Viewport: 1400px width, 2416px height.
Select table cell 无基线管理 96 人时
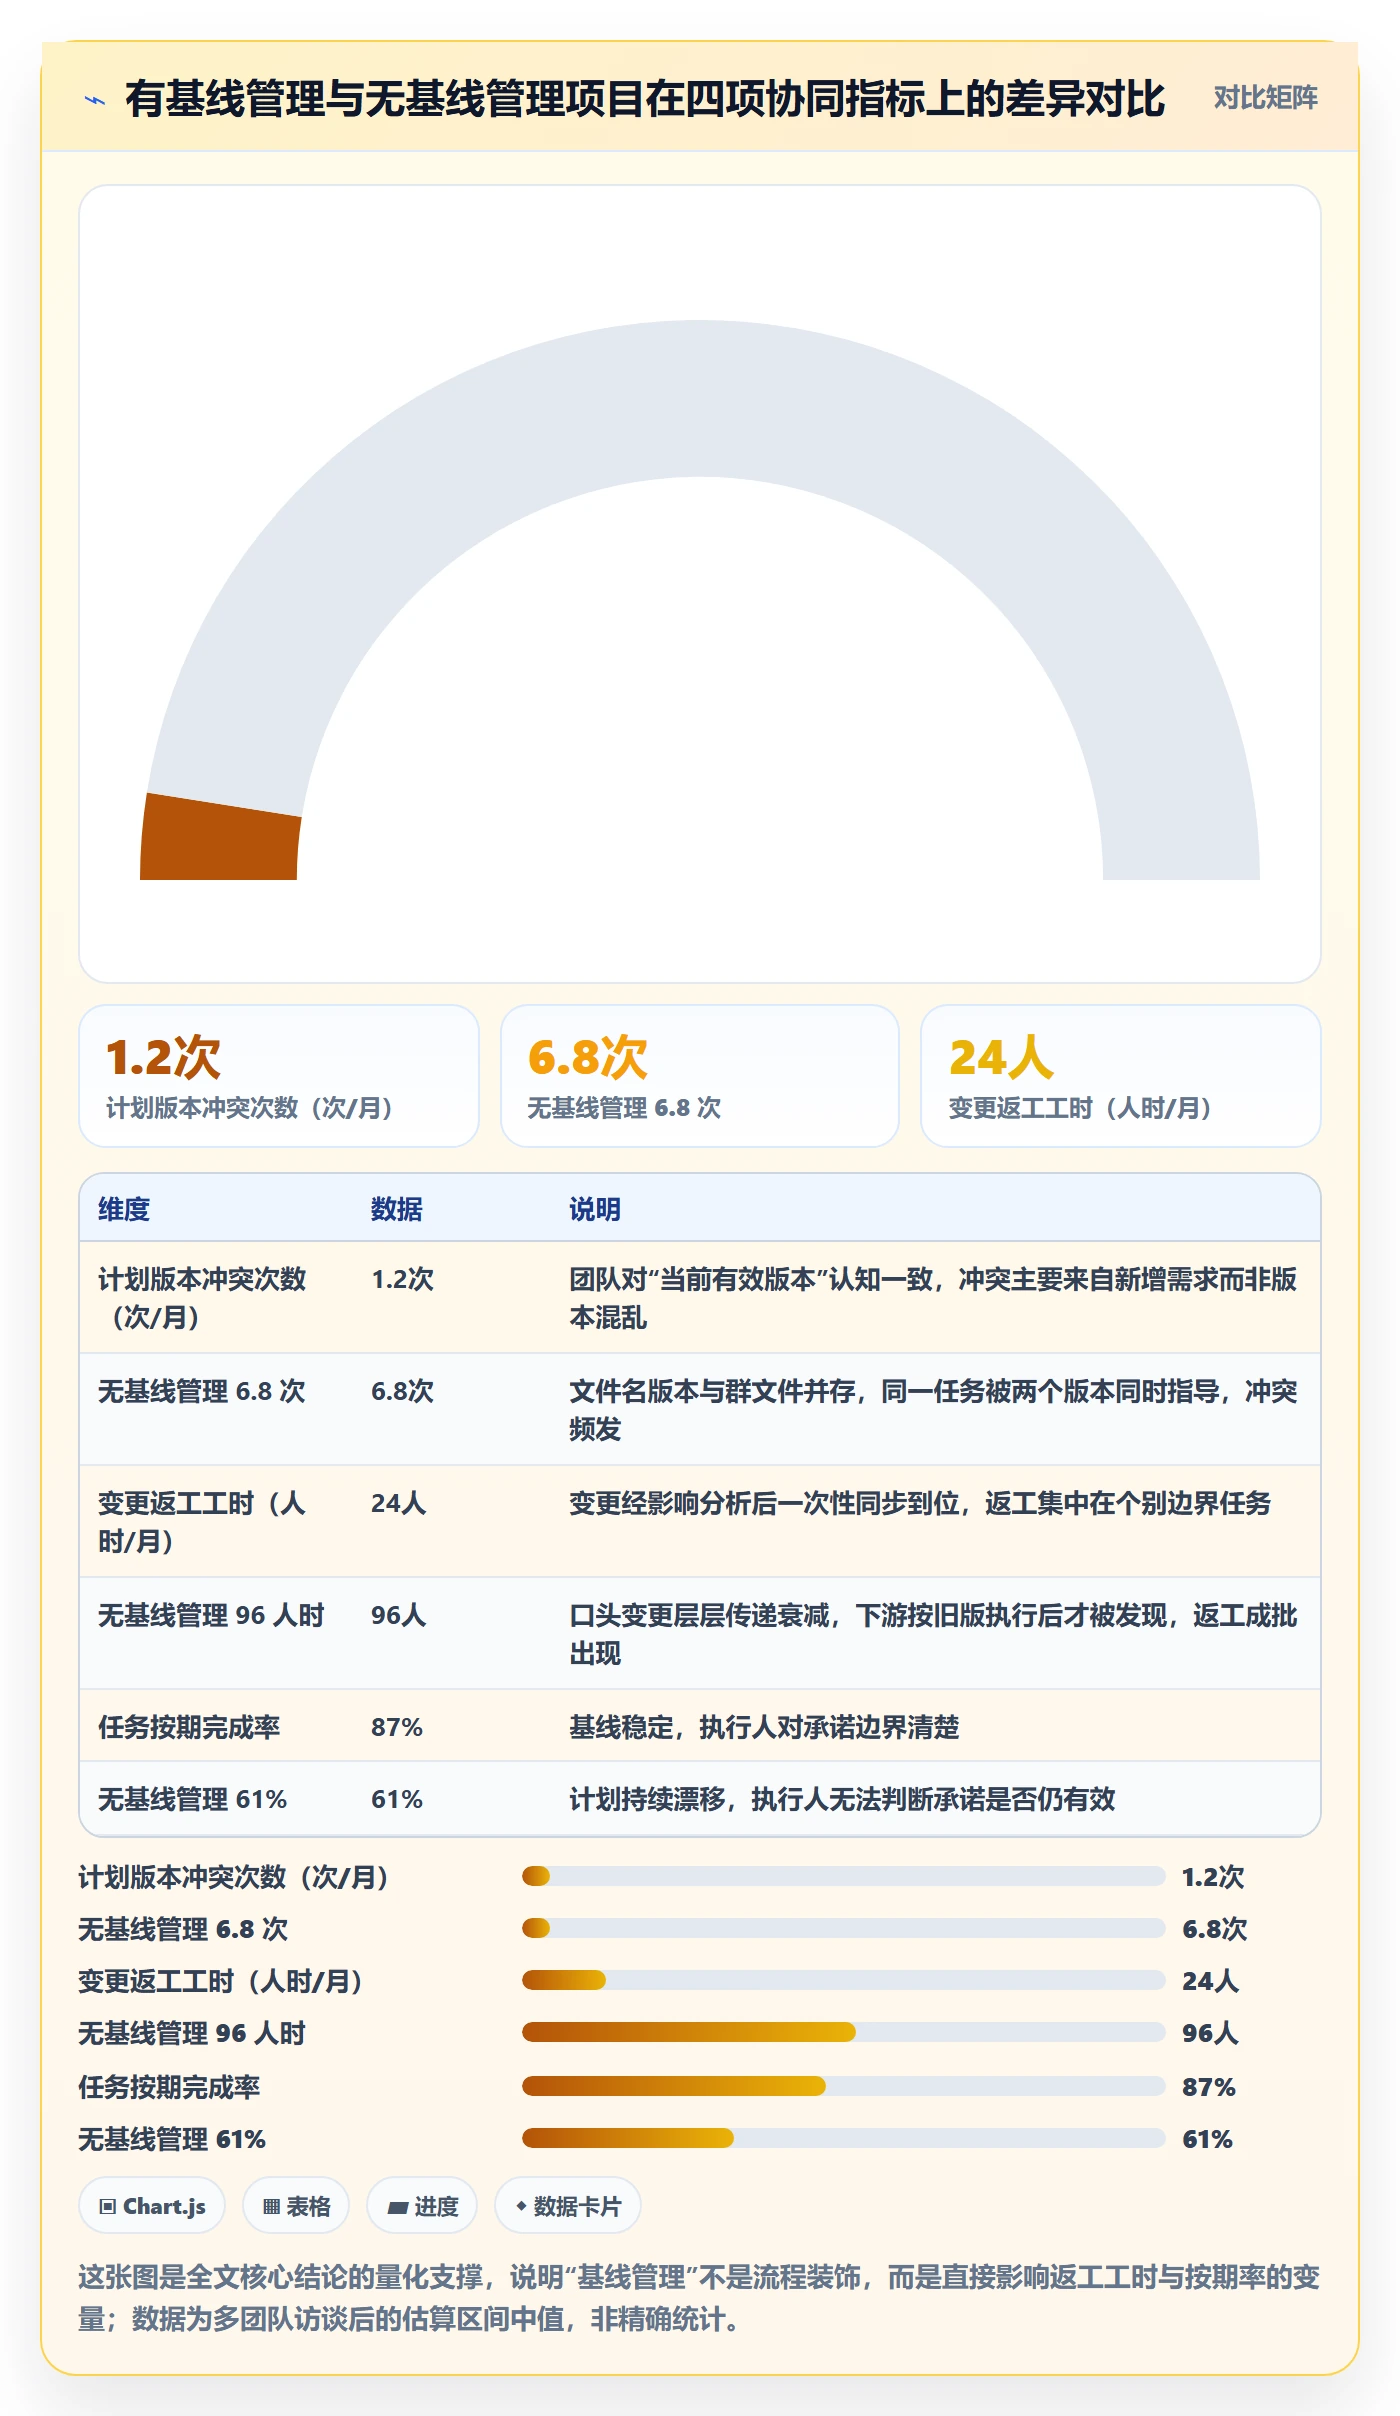211,1615
